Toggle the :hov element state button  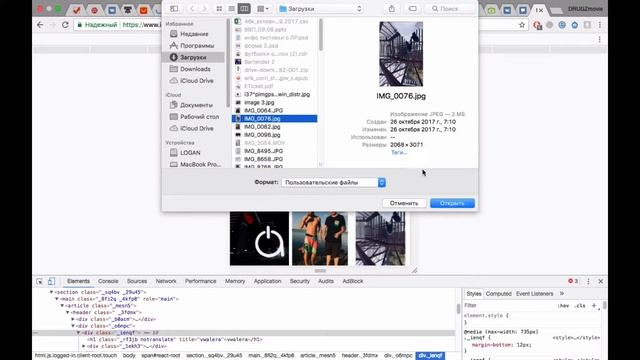[x=564, y=306]
